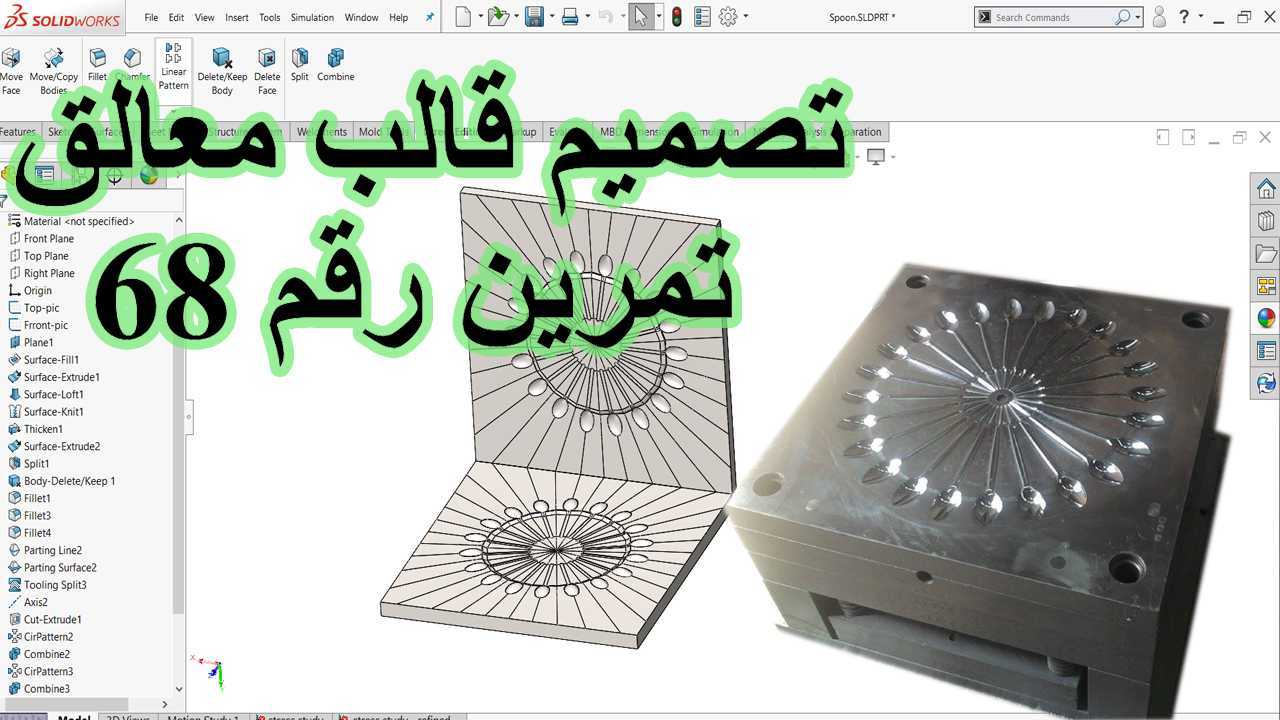Open File Explorer in the task pane
Screen dimensions: 1280x720
1266,254
